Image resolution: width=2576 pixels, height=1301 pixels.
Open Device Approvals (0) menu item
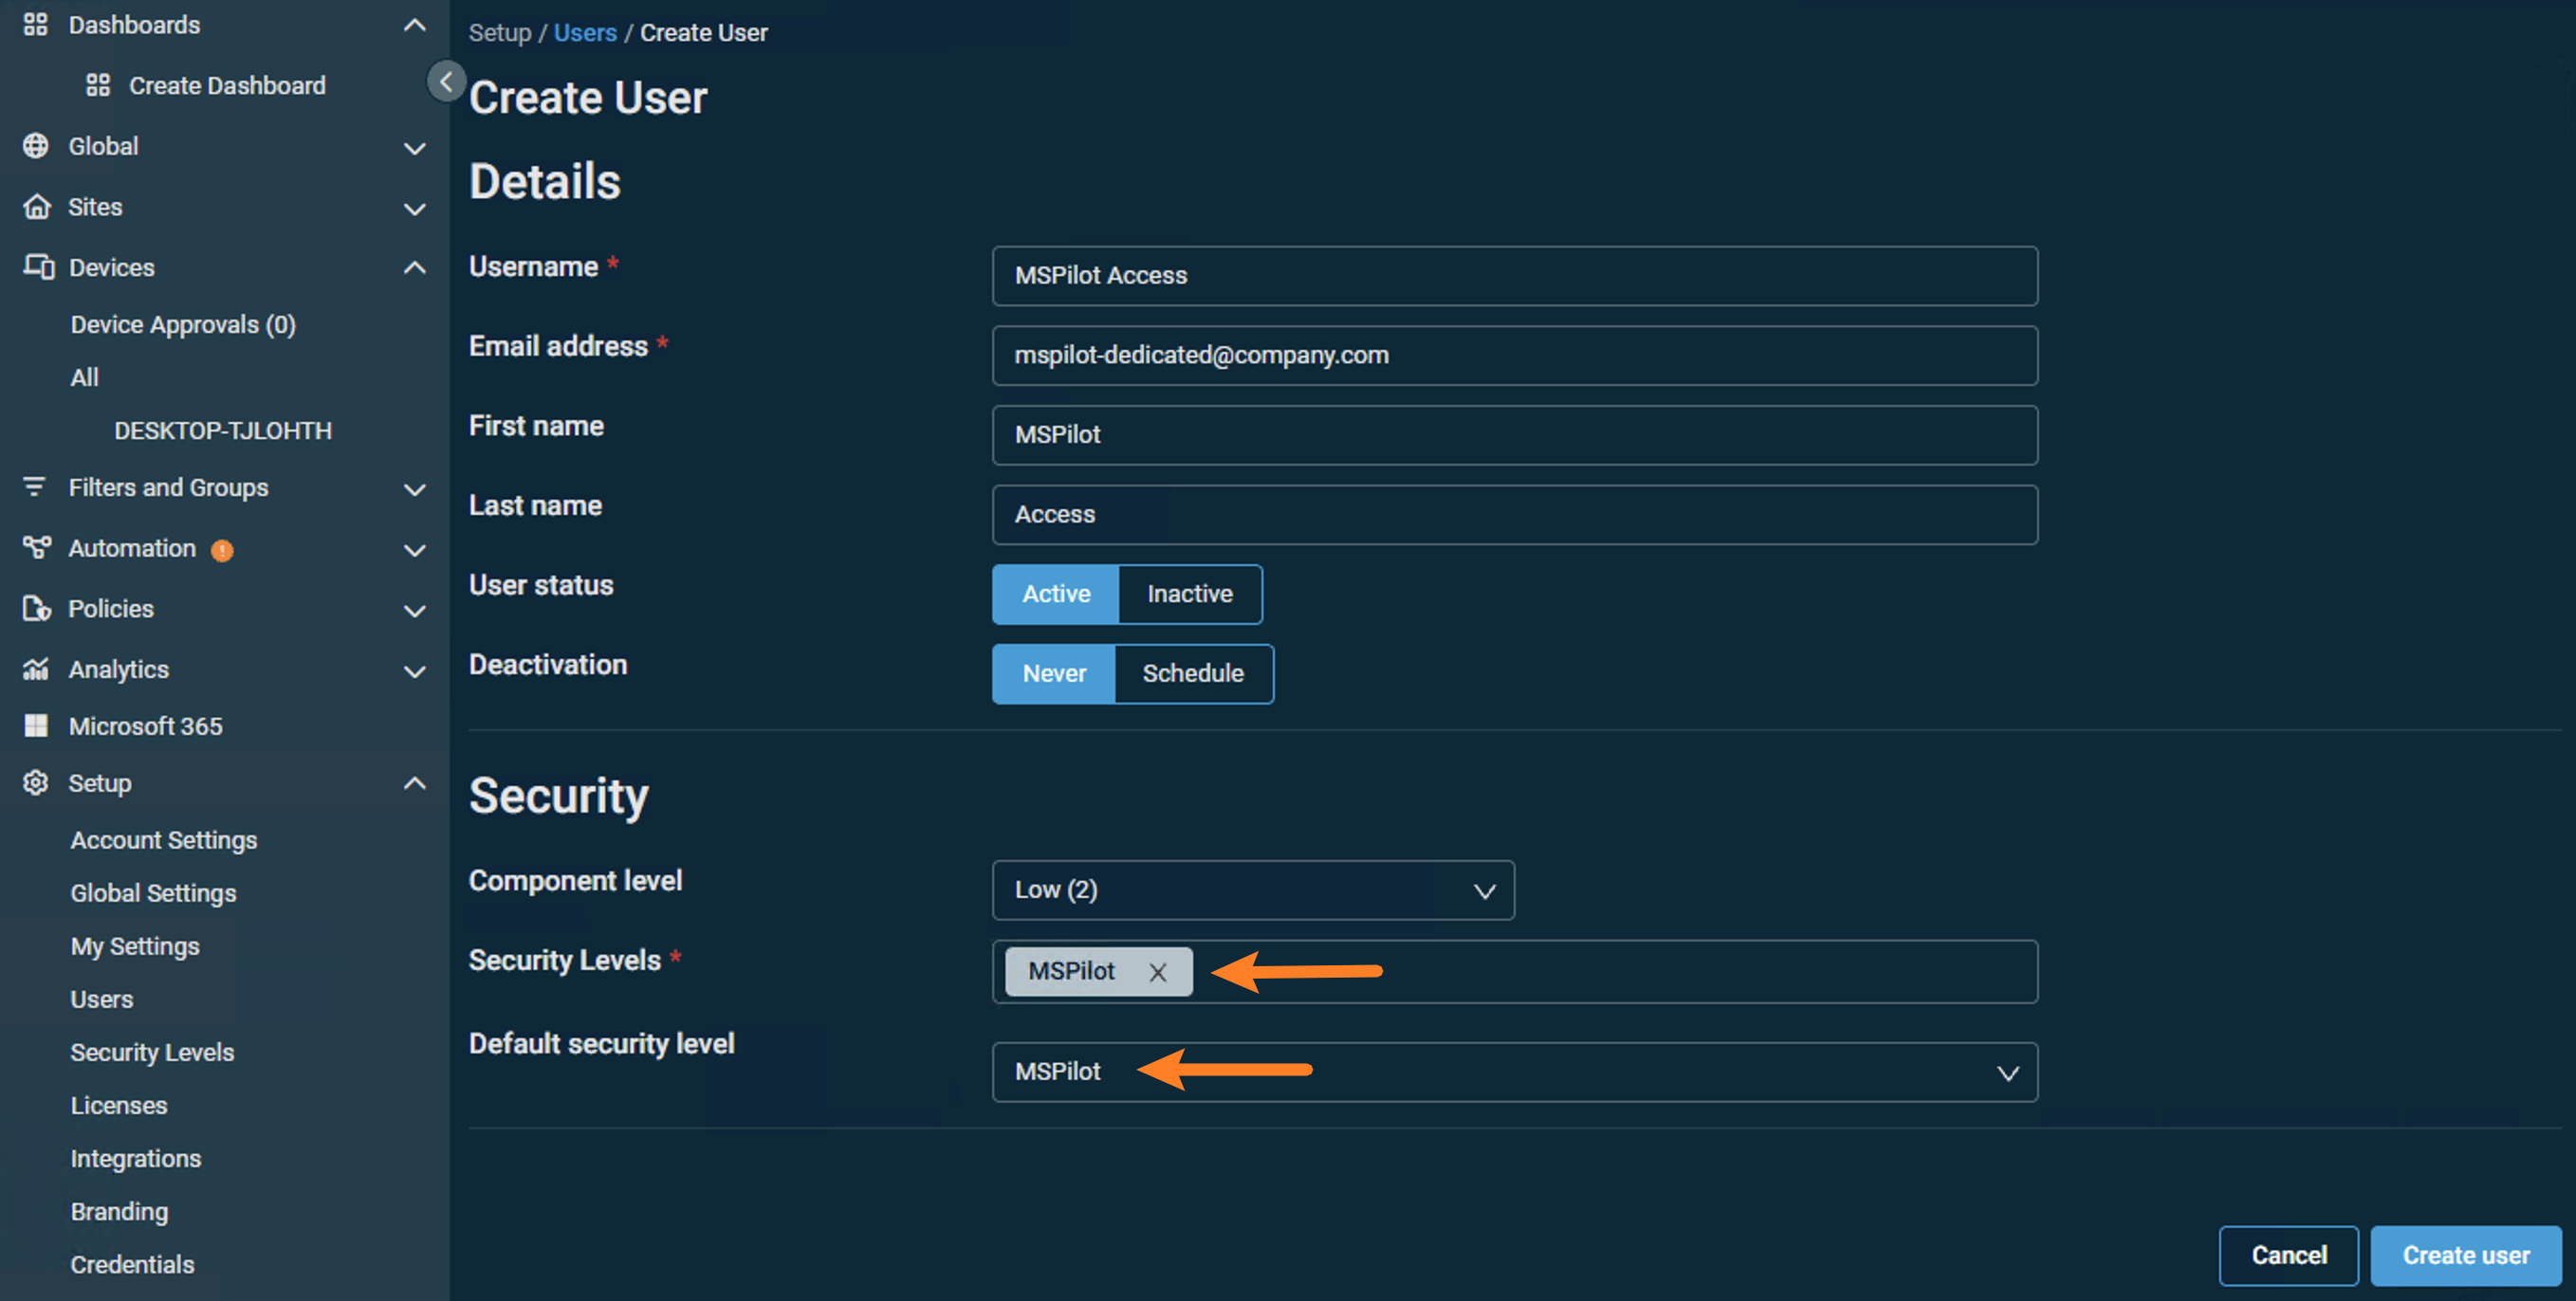tap(183, 325)
